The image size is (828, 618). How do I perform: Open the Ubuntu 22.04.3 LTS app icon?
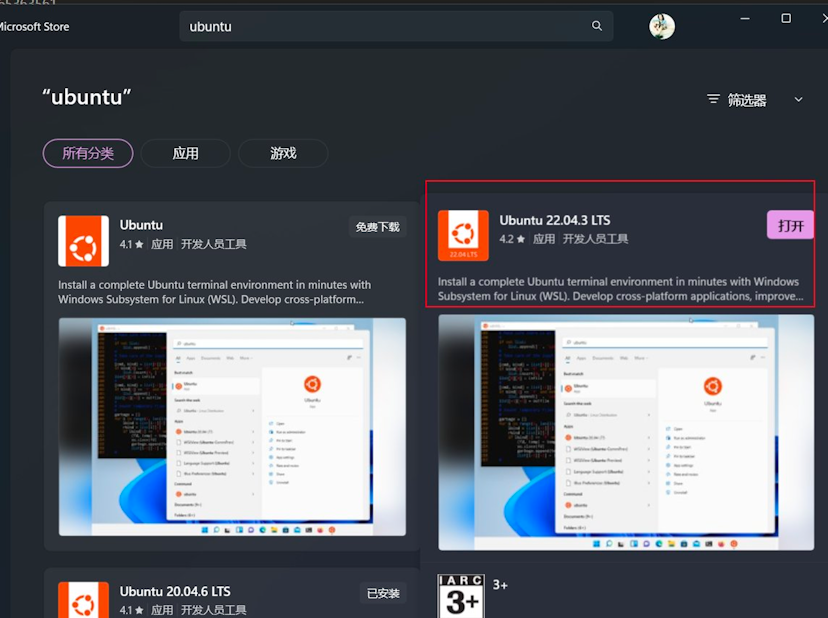click(464, 236)
